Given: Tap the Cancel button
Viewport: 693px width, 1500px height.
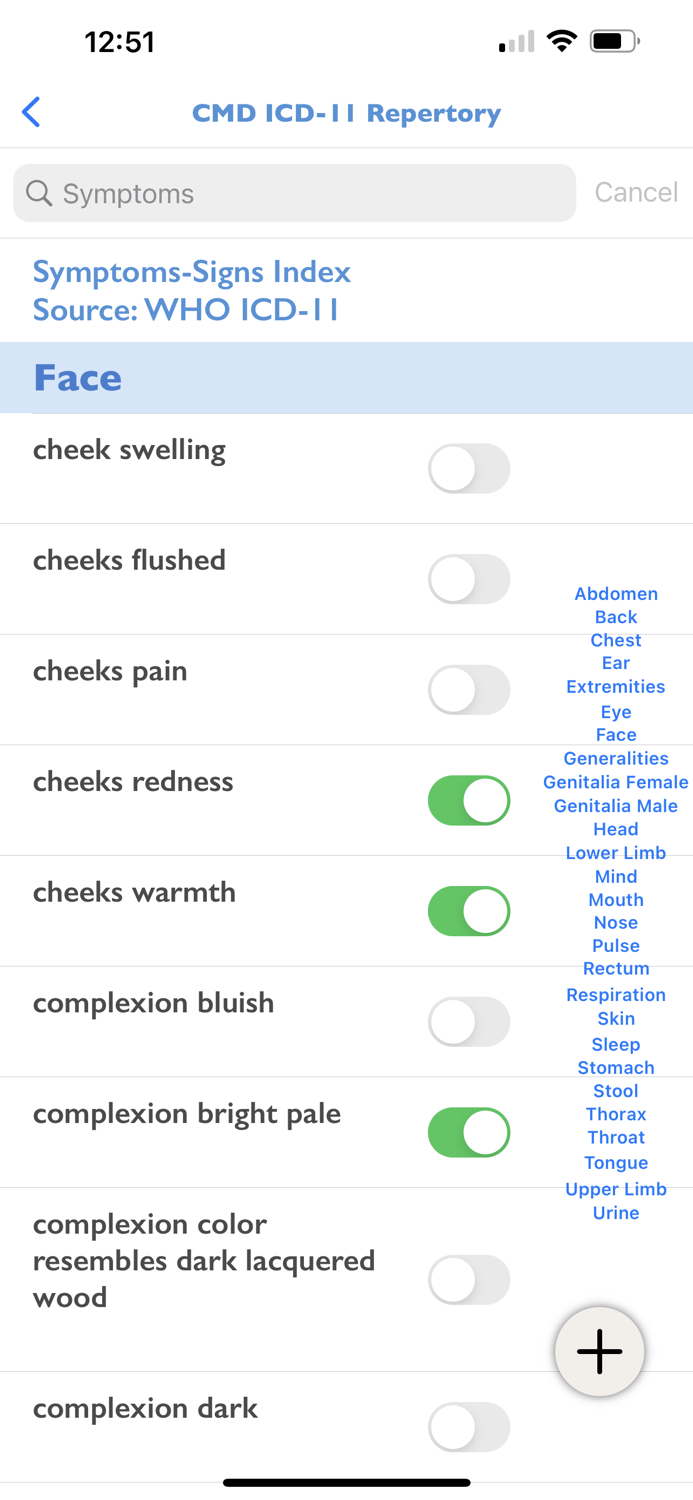Looking at the screenshot, I should tap(636, 192).
